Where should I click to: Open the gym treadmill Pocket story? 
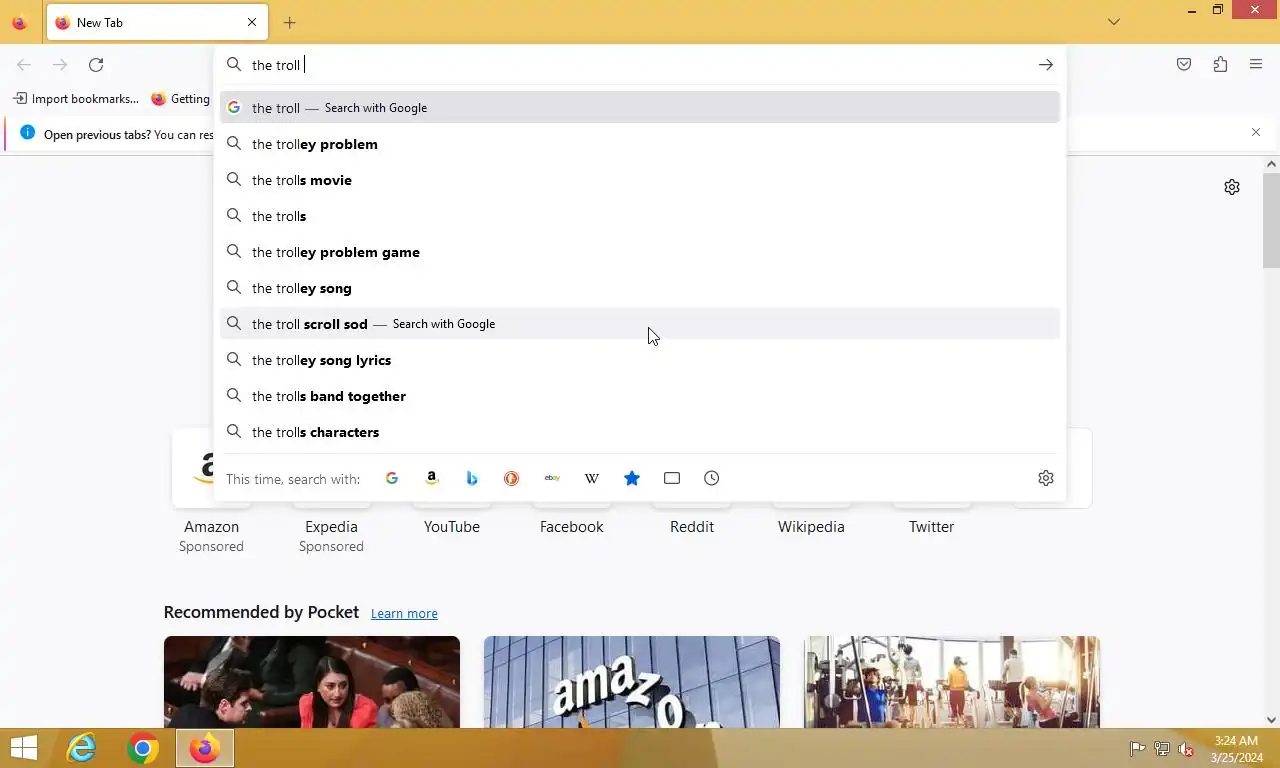coord(952,682)
